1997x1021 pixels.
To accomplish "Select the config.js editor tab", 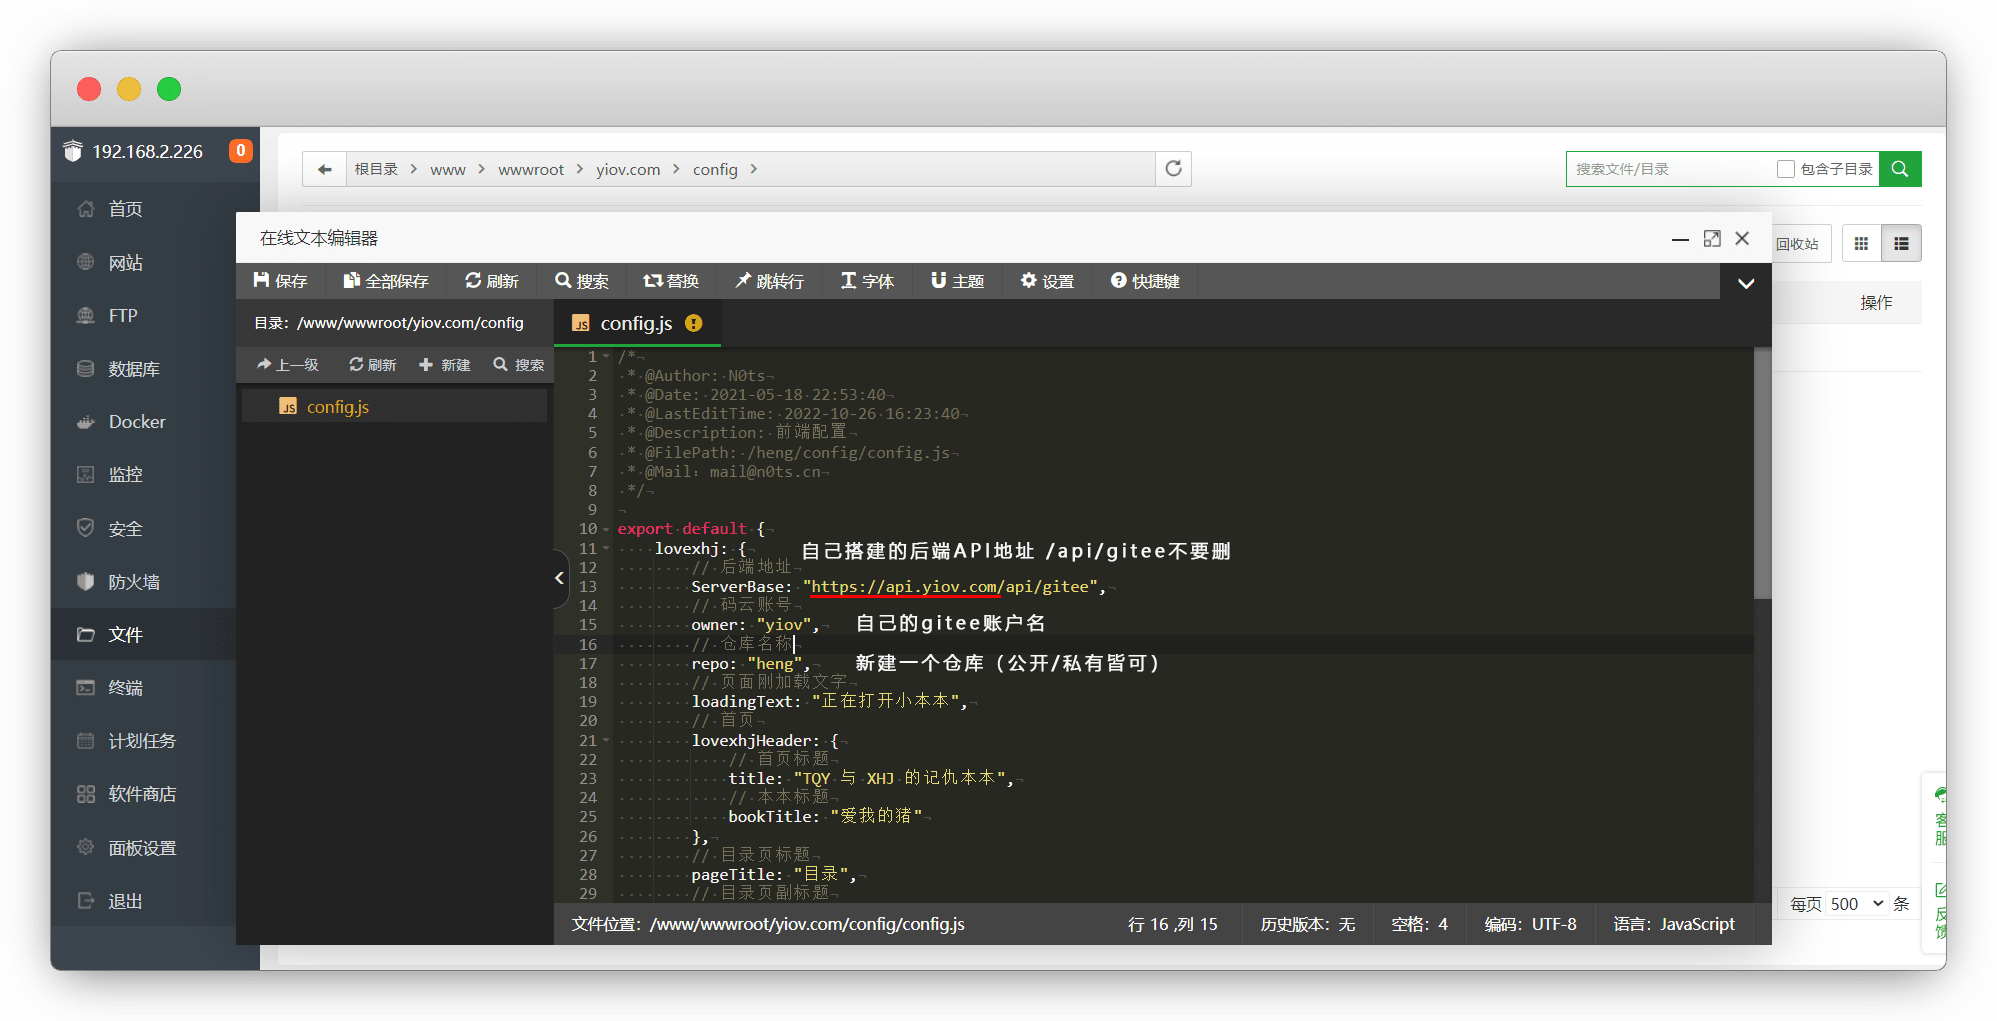I will click(x=636, y=323).
